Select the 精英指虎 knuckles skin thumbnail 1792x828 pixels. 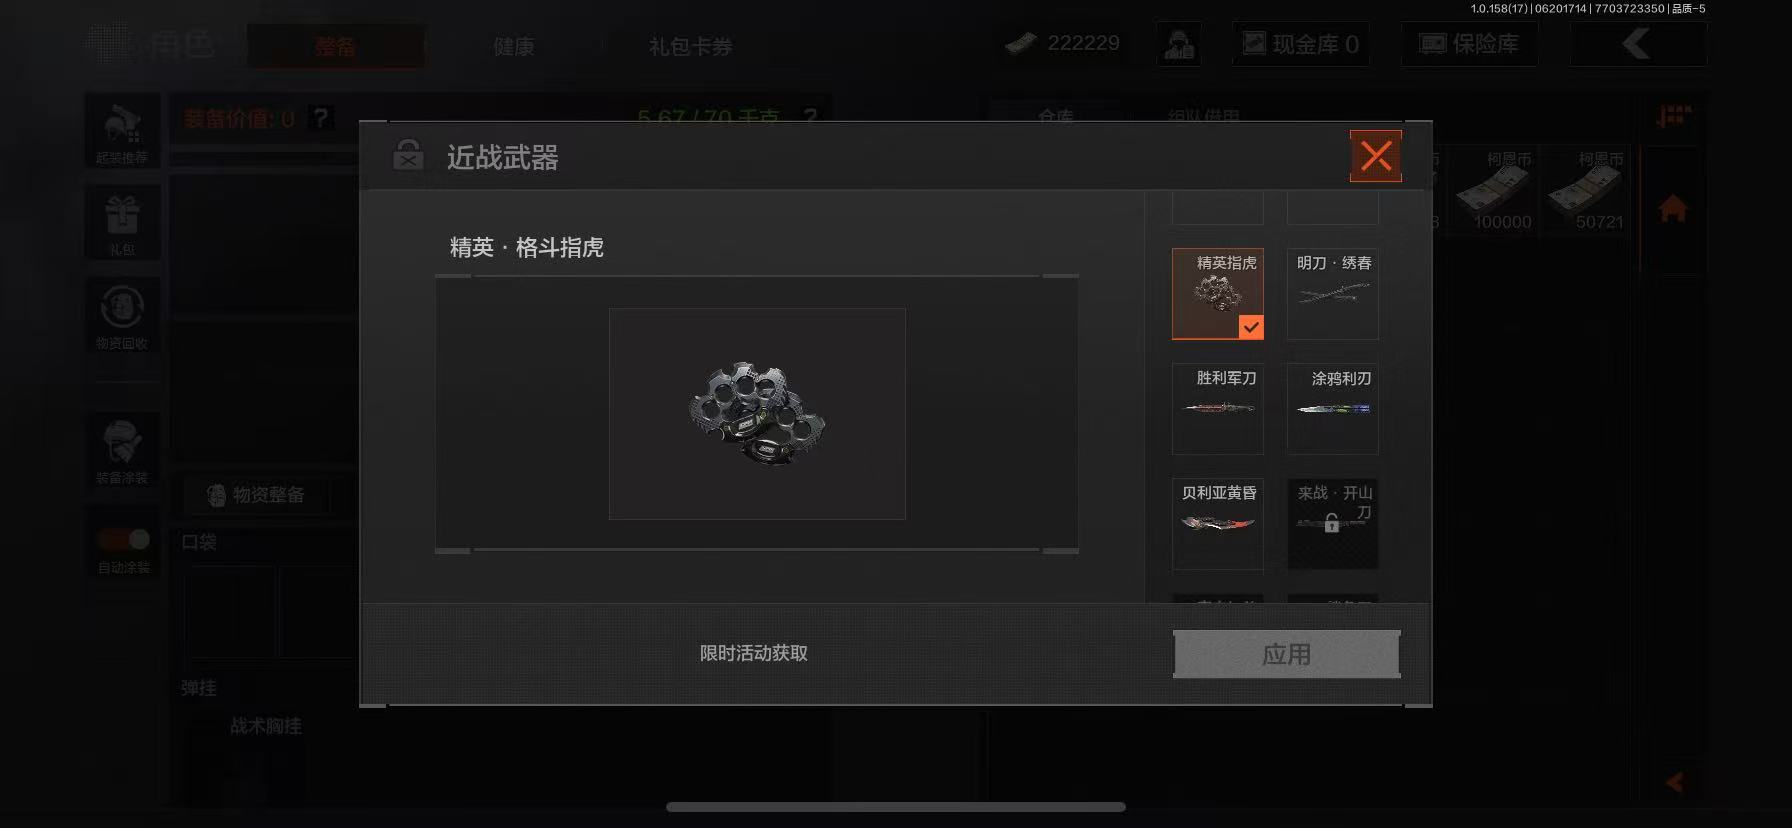point(1218,294)
